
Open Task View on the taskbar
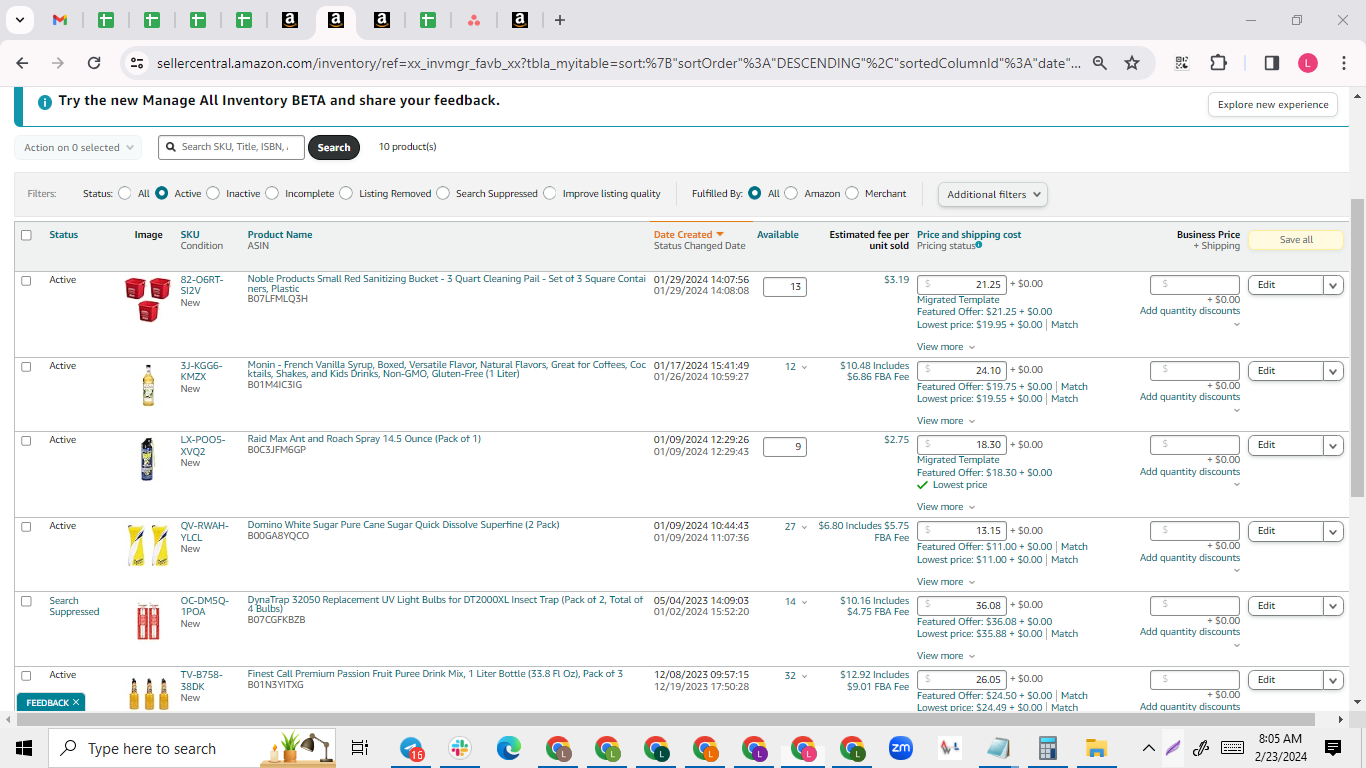tap(360, 748)
